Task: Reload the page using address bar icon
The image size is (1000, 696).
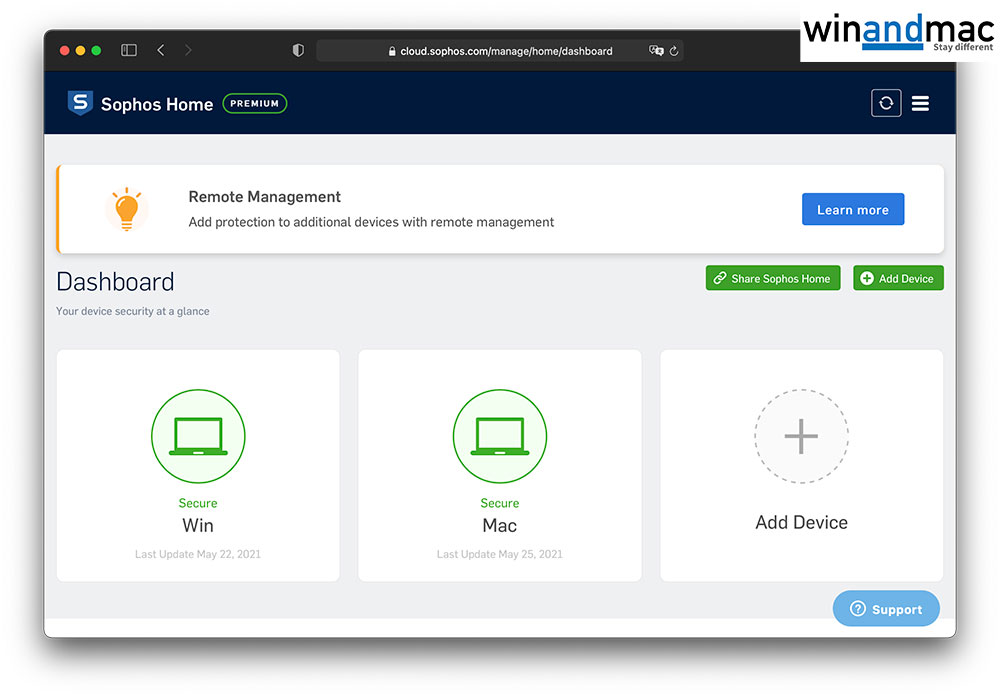Action: click(x=674, y=50)
